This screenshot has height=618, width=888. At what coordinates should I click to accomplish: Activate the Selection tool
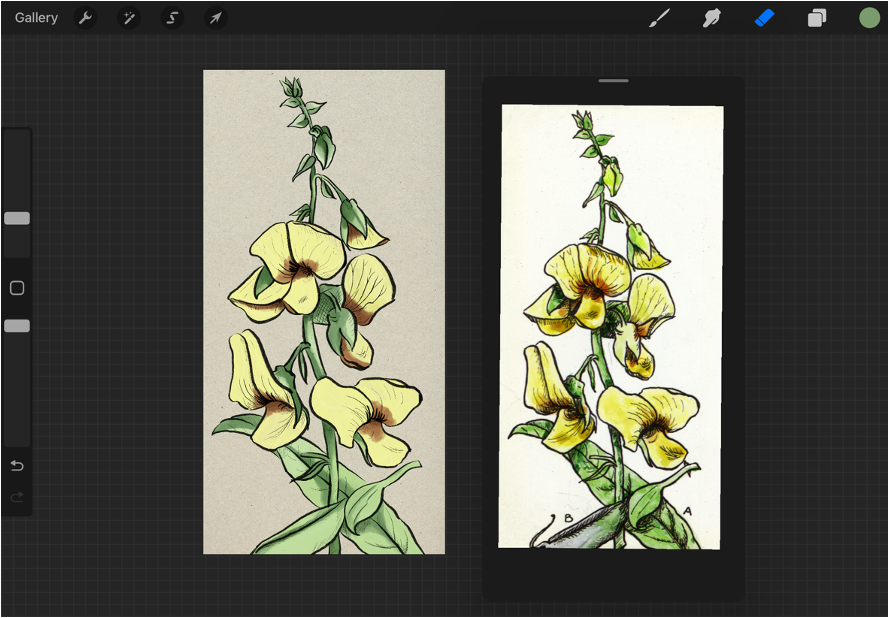point(172,18)
